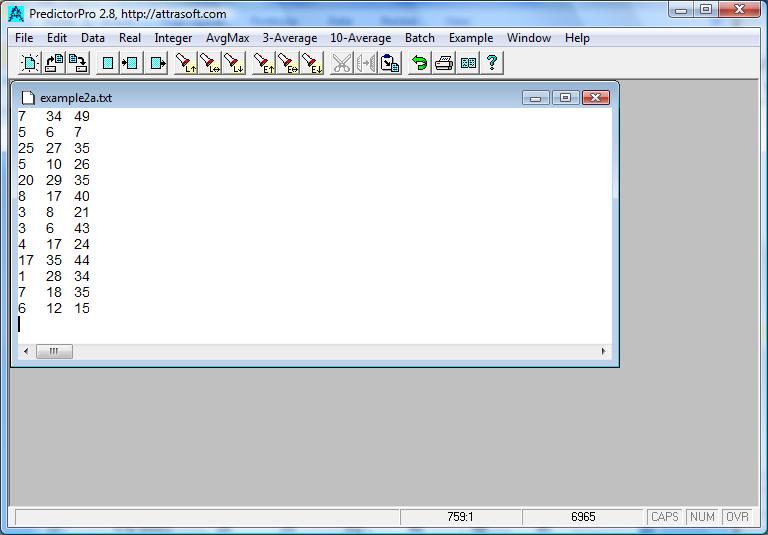Screen dimensions: 768x535
Task: Click the value 29 in the data
Action: 54,180
